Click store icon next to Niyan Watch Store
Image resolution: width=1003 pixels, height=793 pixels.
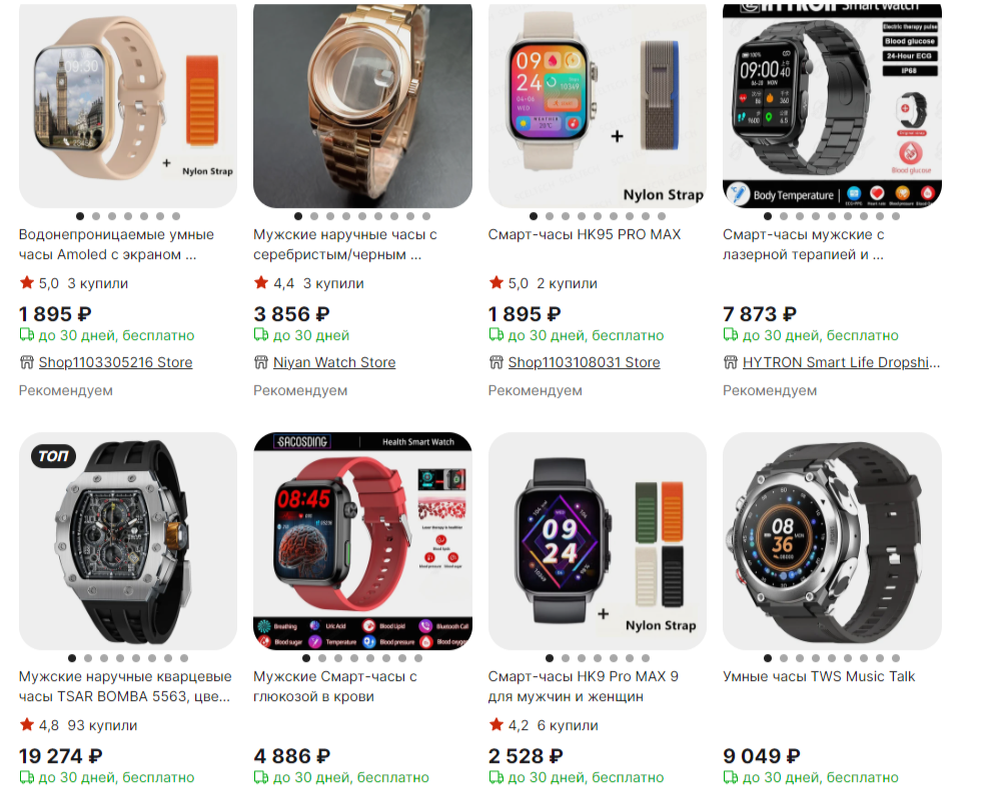point(261,363)
